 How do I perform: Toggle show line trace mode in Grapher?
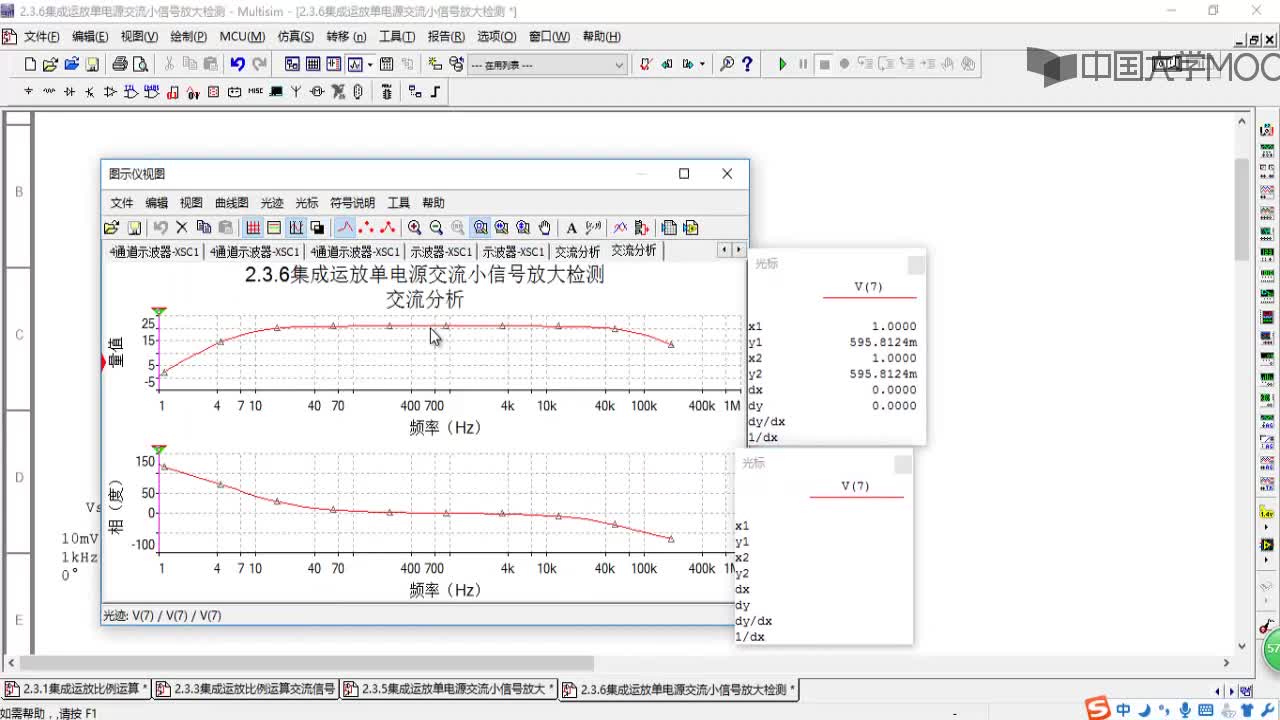point(346,228)
